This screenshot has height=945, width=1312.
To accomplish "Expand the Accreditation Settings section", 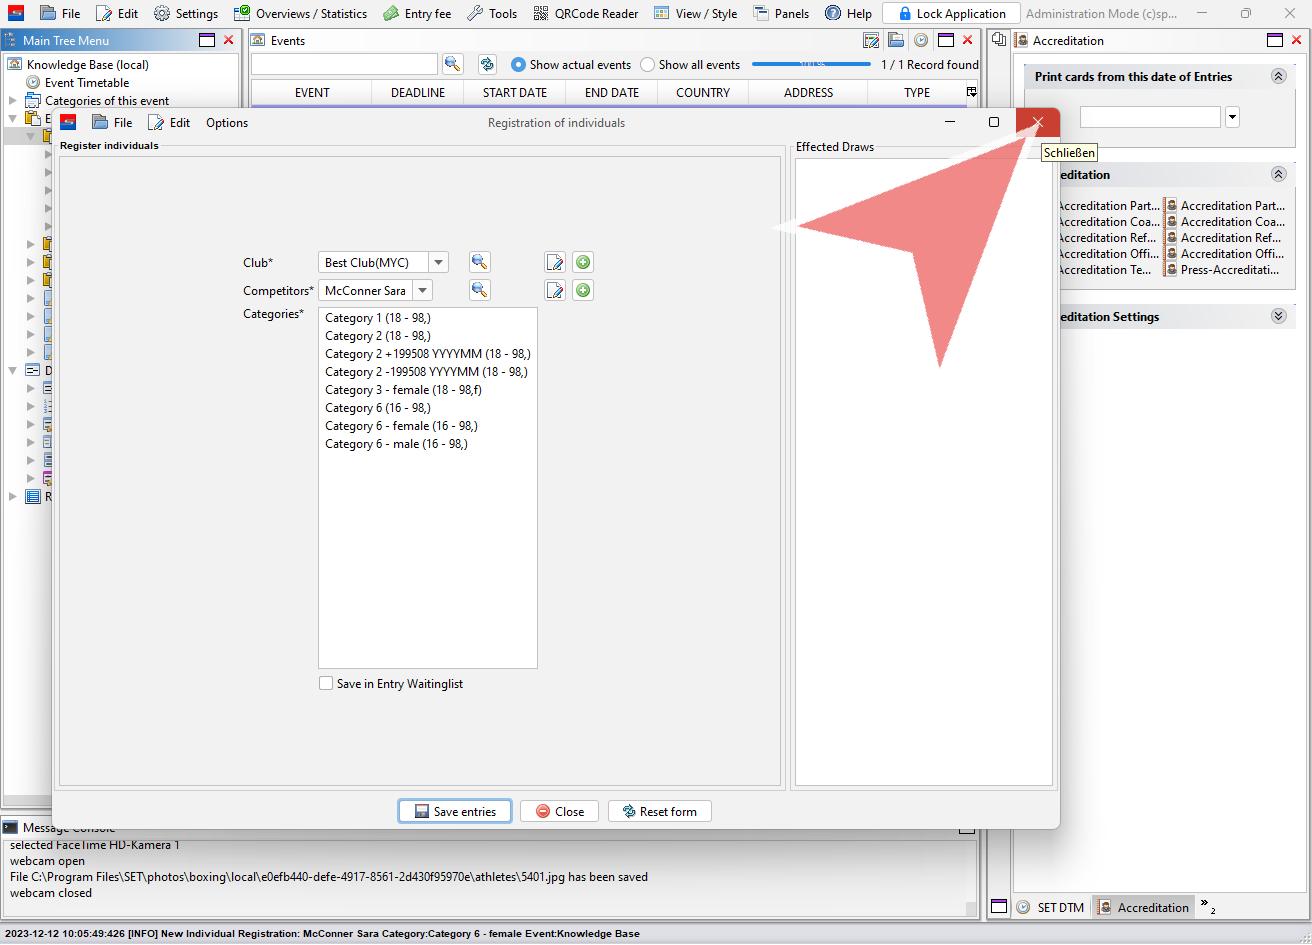I will [x=1278, y=316].
